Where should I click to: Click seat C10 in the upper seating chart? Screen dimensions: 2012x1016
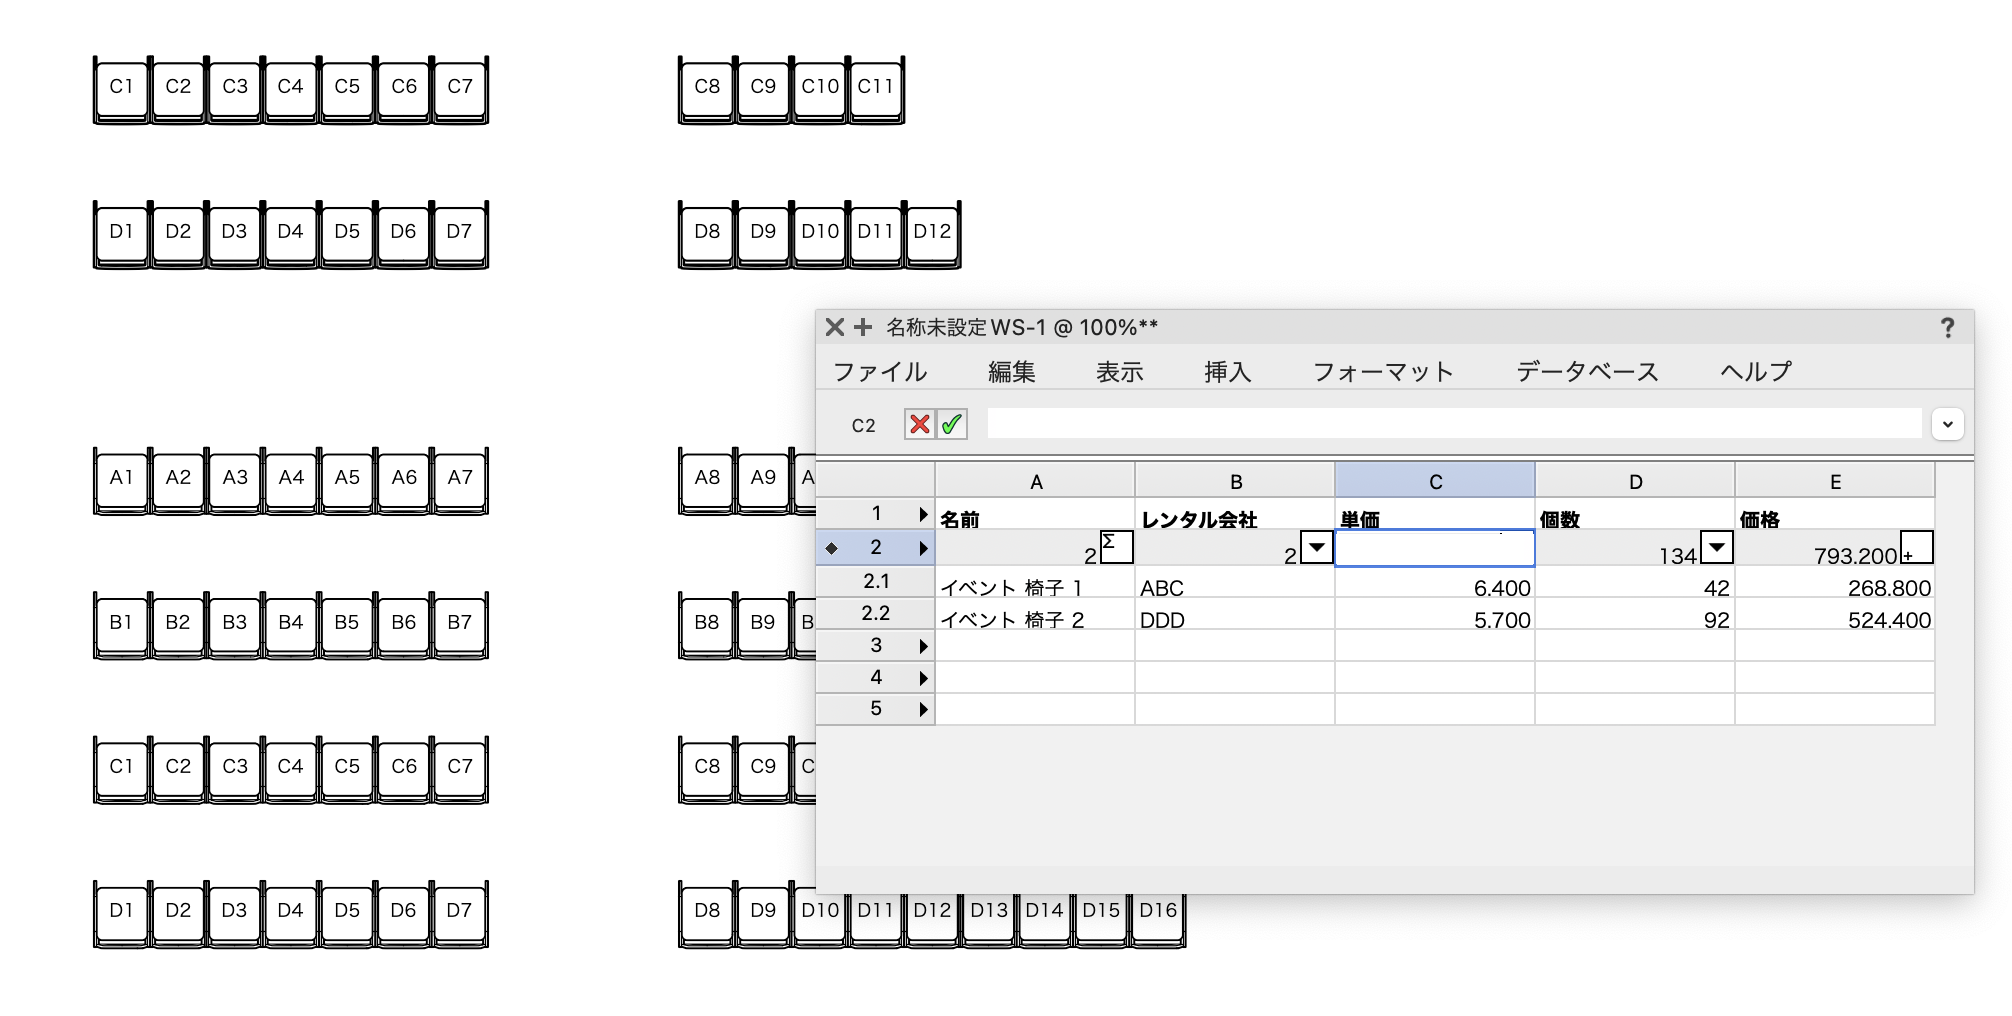818,87
